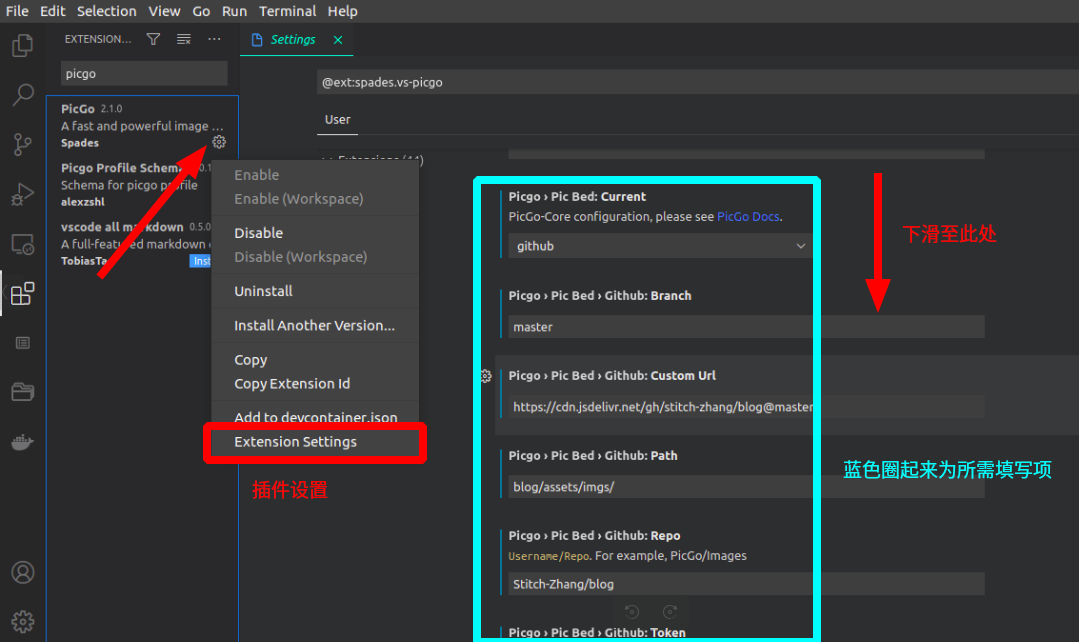Screen dimensions: 1079x642
Task: Open the Accounts icon in the activity bar
Action: point(22,572)
